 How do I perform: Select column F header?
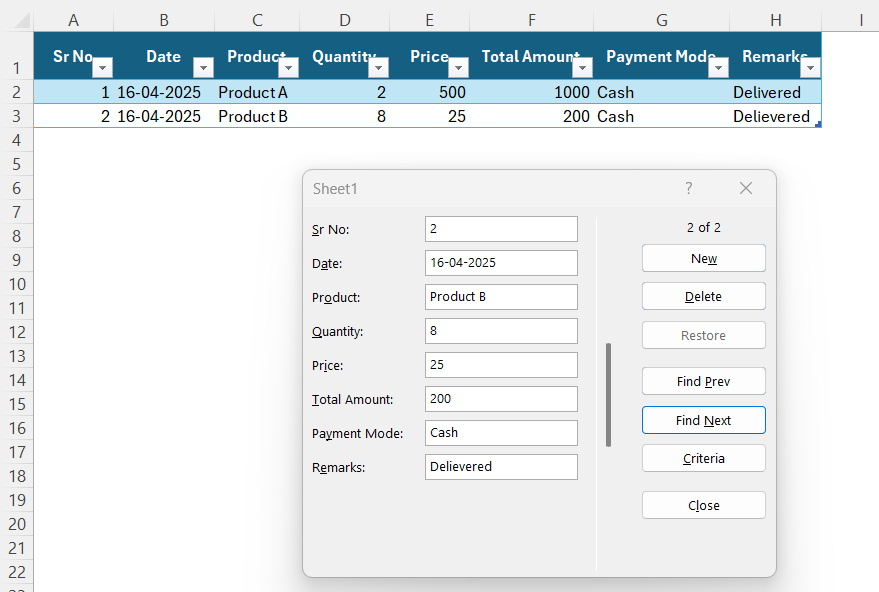531,21
